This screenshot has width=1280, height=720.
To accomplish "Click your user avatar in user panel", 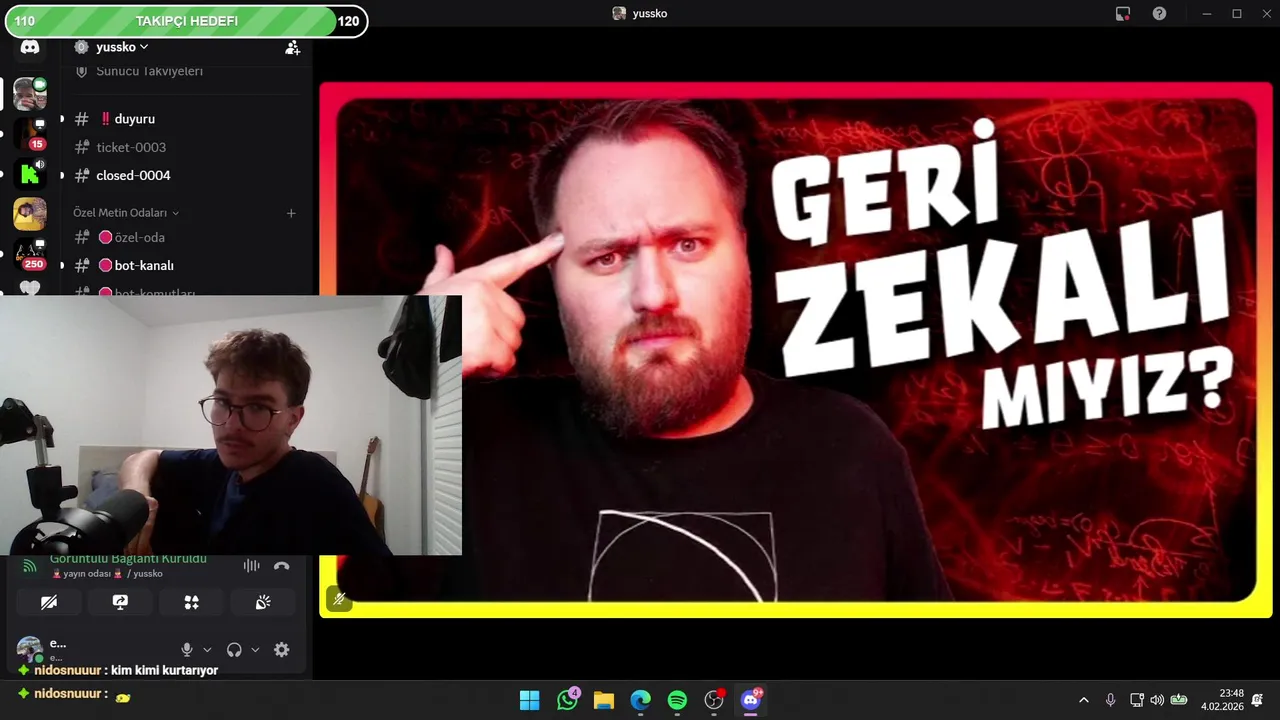I will coord(30,649).
